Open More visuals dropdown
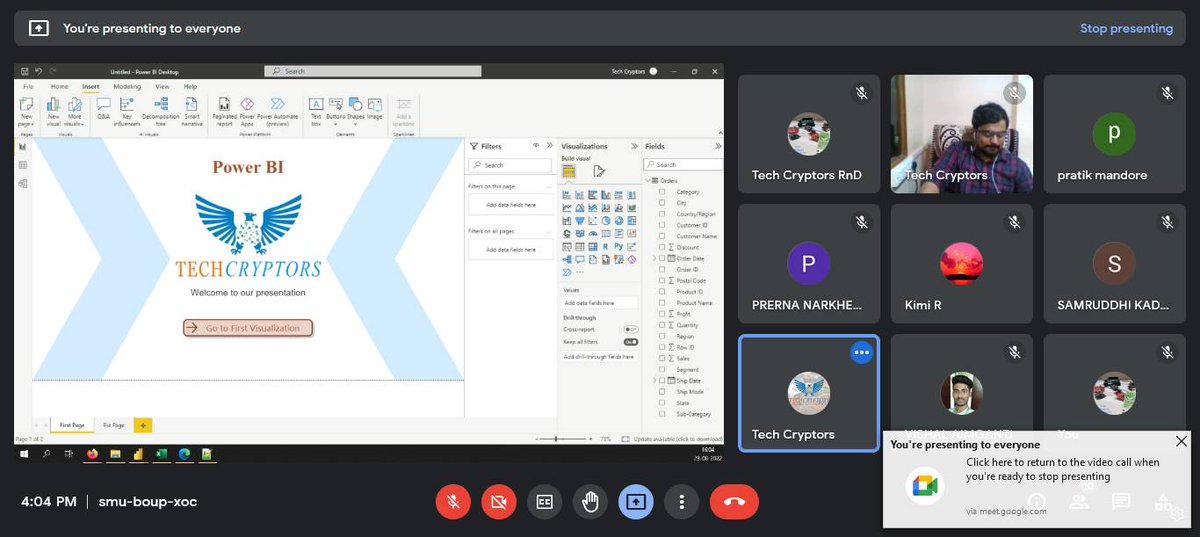 [x=76, y=113]
